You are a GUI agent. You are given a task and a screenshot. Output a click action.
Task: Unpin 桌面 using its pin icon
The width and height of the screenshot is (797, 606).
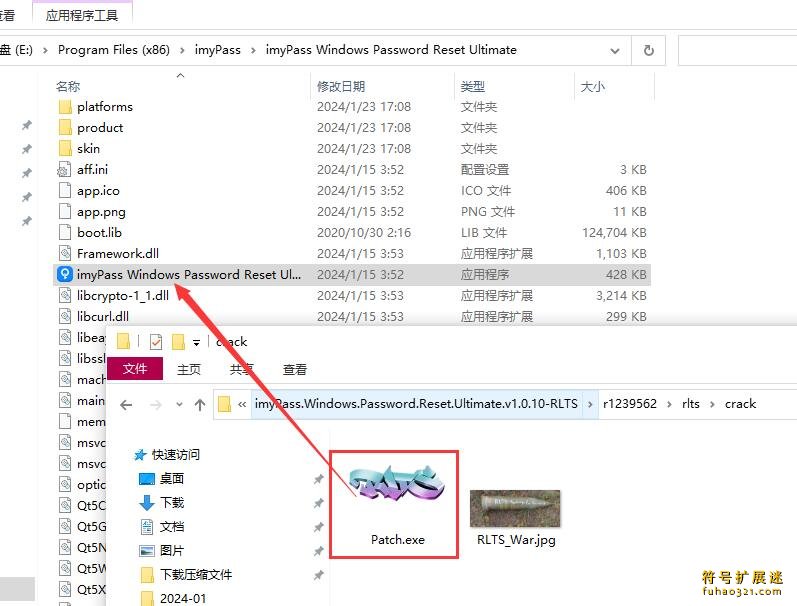(318, 479)
